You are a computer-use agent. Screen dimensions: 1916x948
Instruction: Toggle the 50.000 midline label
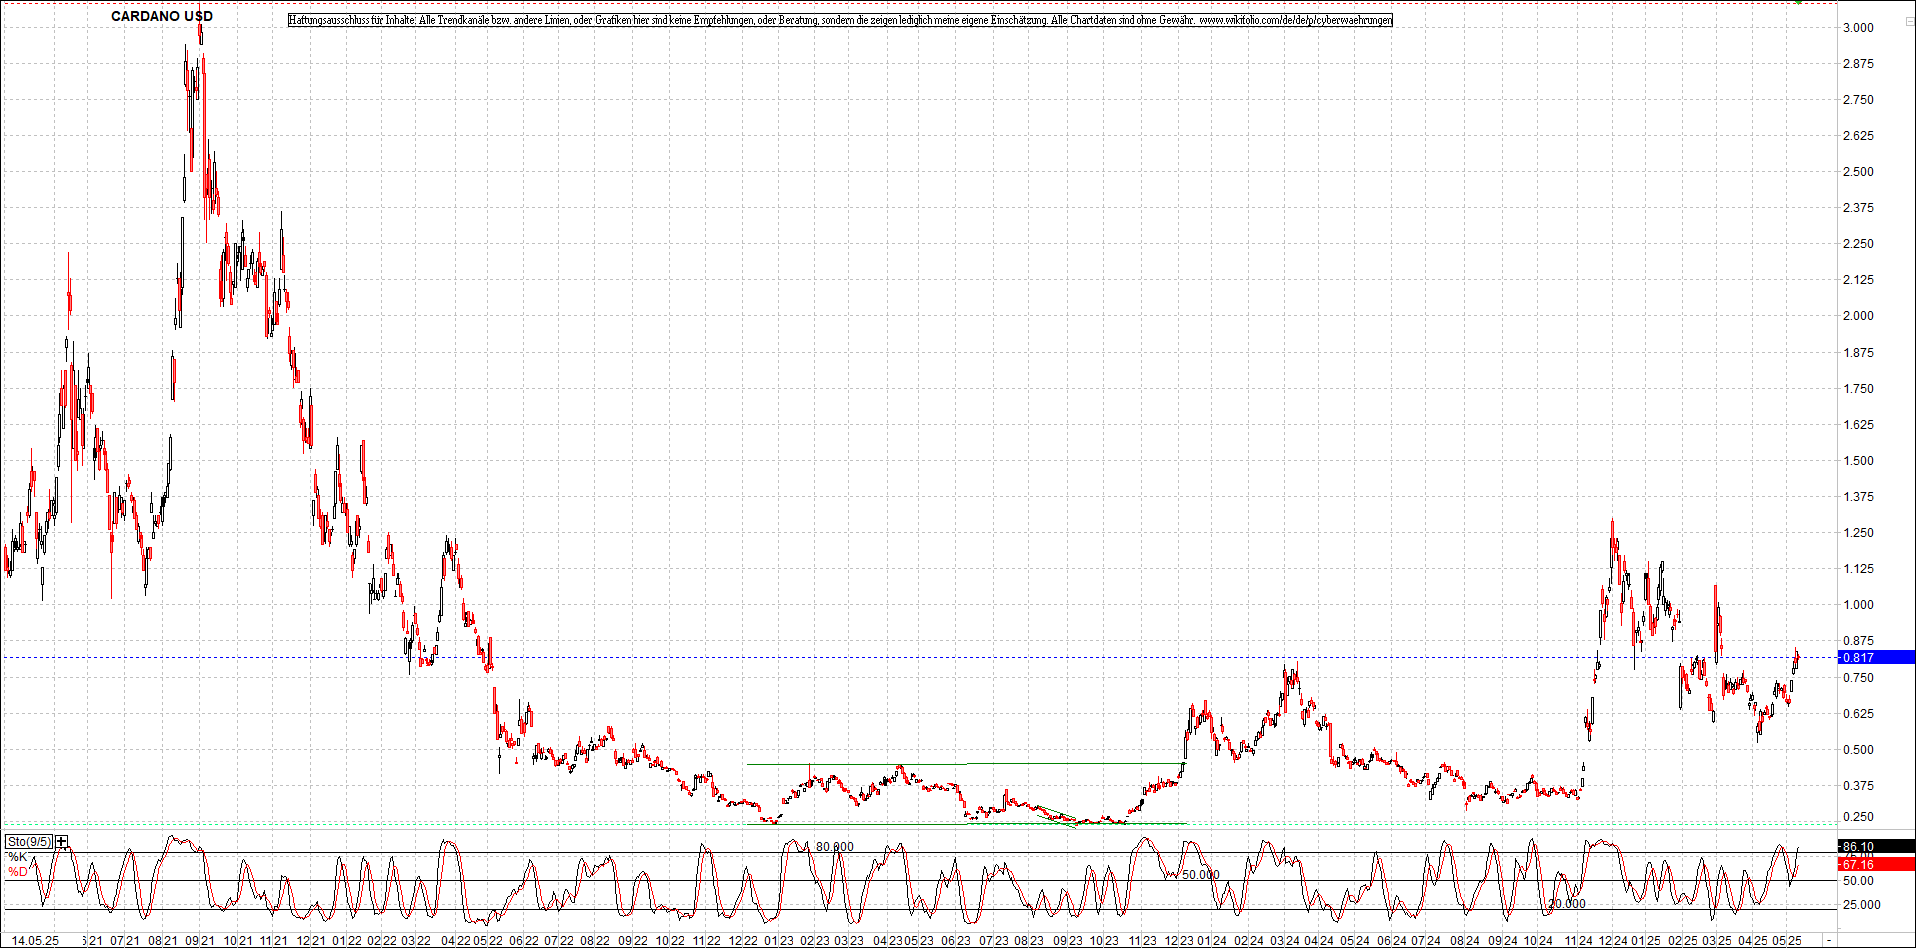[x=1201, y=873]
